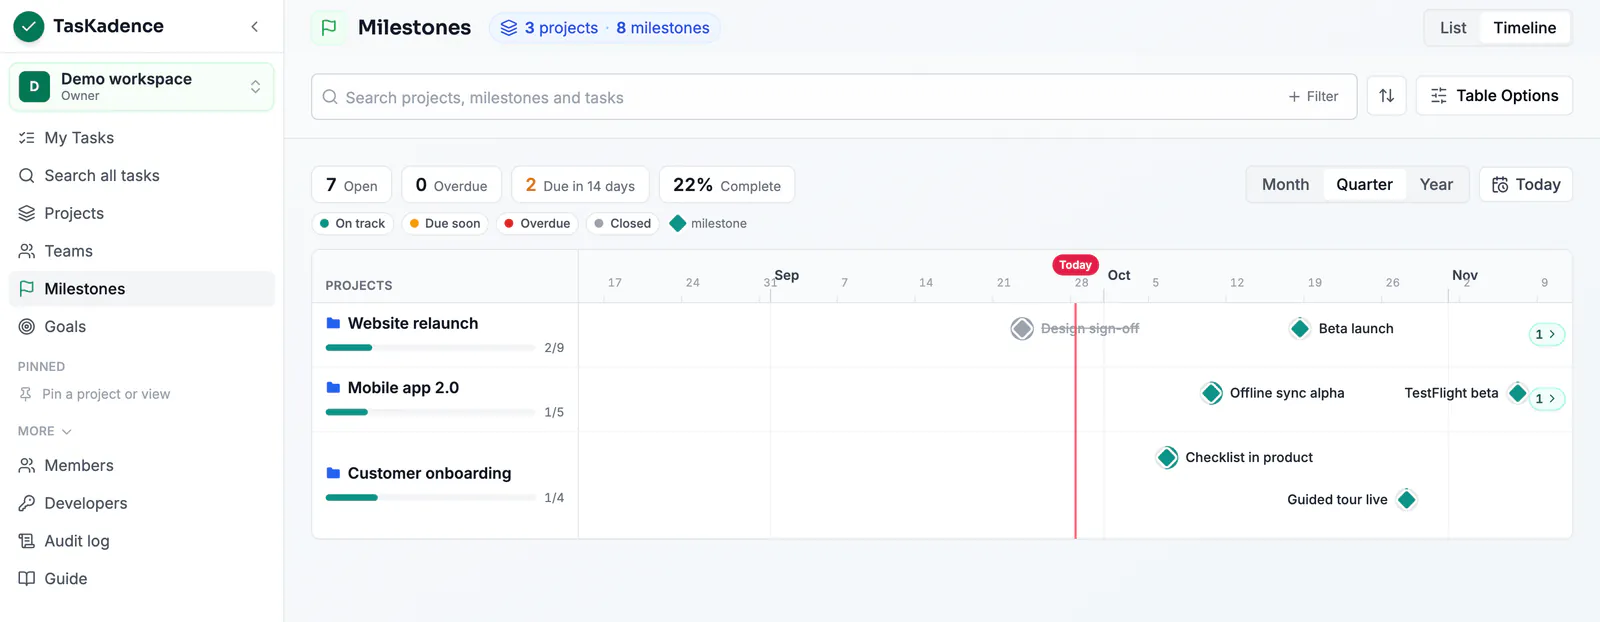
Task: Click the red Today marker label
Action: coord(1075,265)
